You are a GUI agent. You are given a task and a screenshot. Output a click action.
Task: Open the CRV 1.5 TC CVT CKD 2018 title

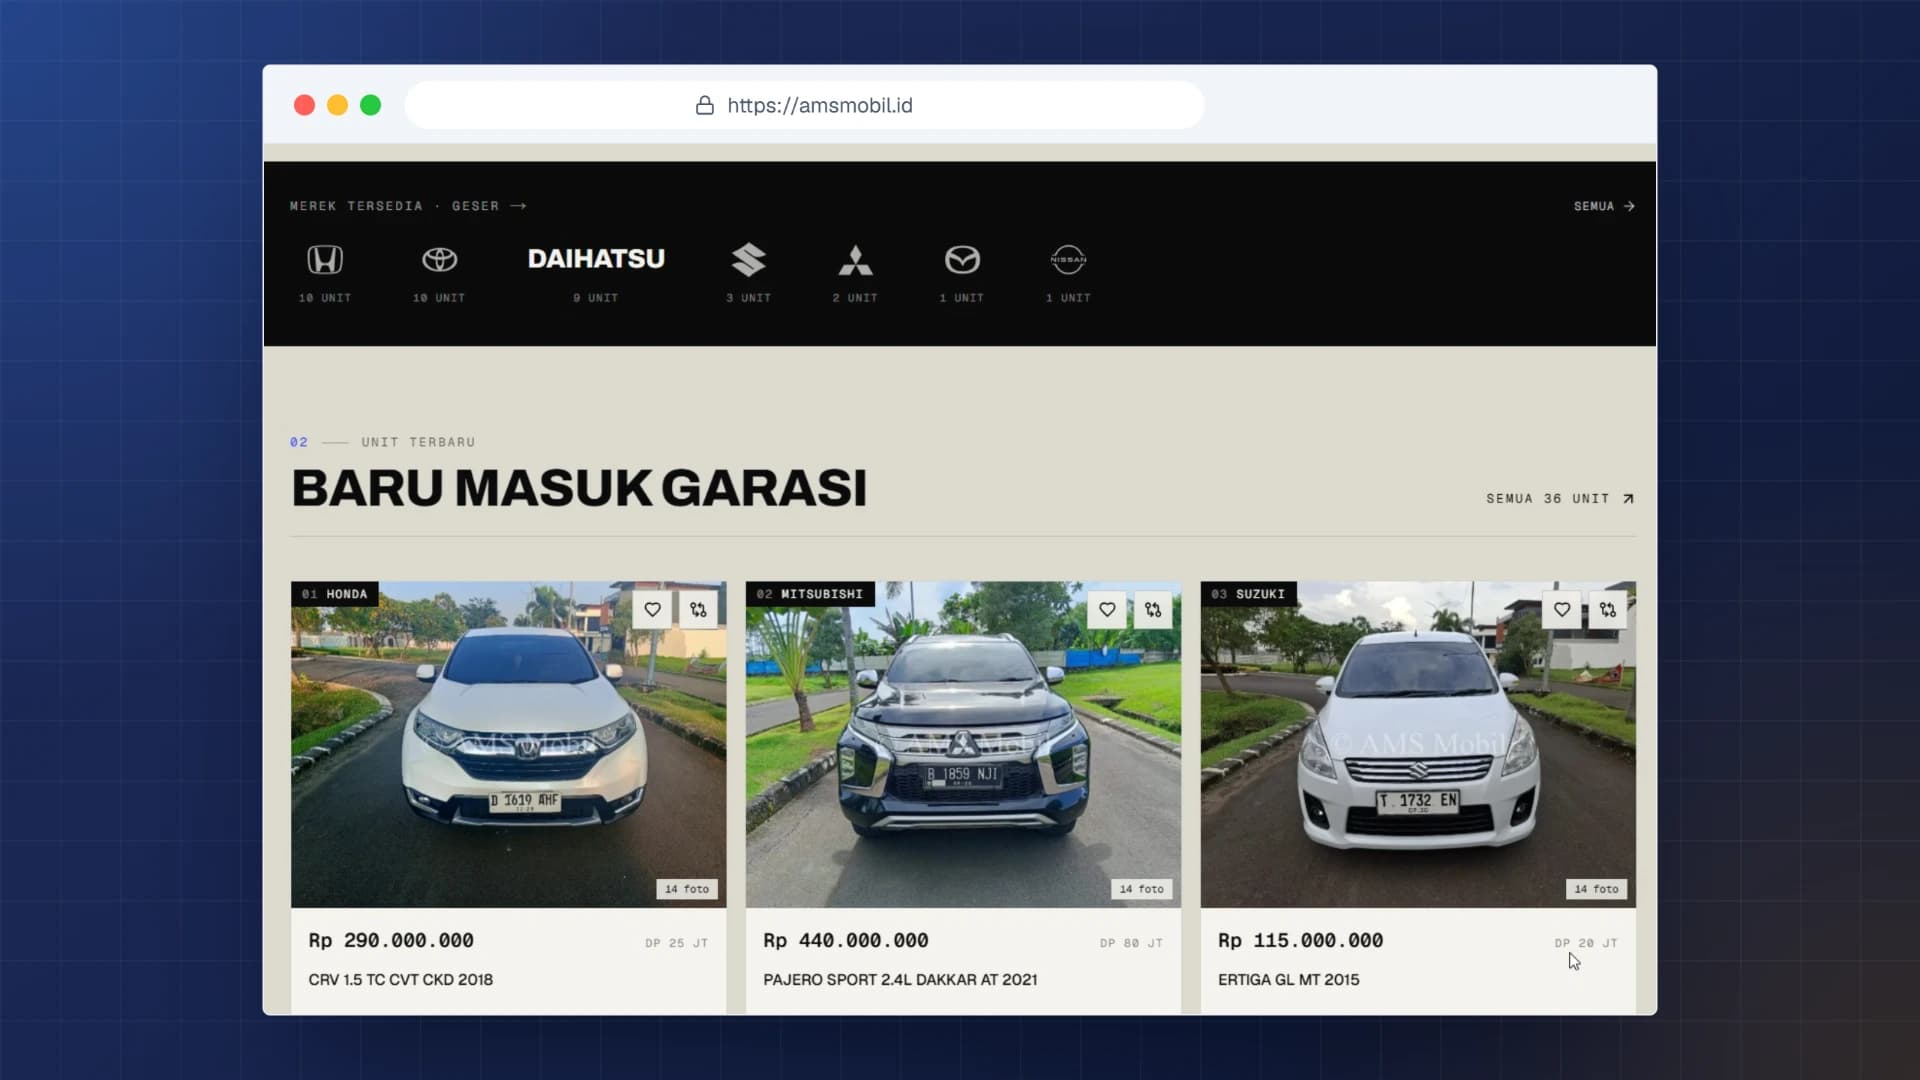point(400,980)
